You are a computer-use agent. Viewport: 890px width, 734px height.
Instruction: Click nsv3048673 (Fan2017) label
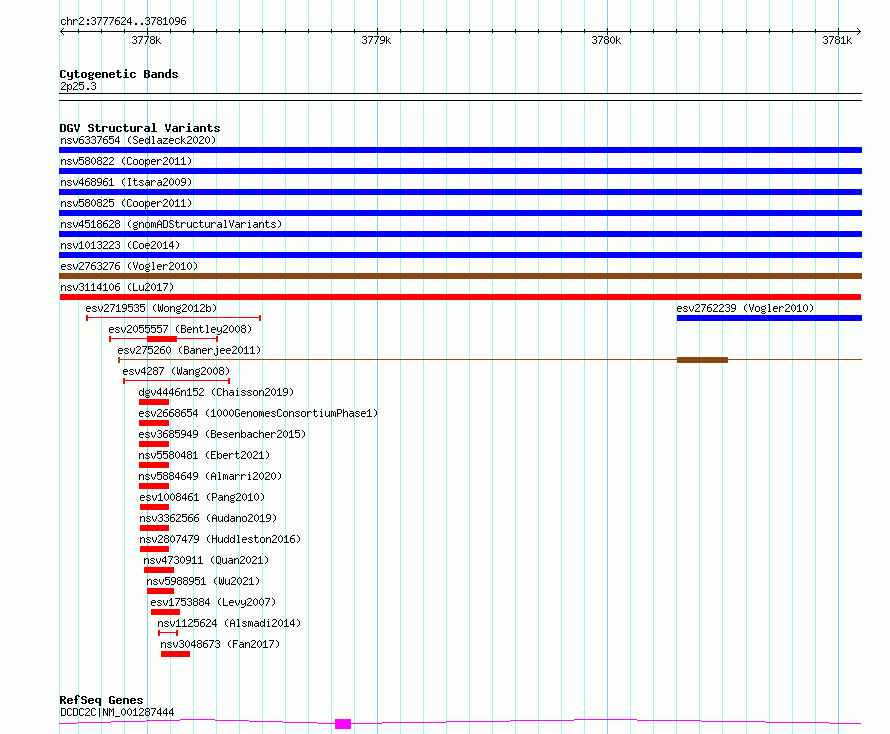point(220,644)
